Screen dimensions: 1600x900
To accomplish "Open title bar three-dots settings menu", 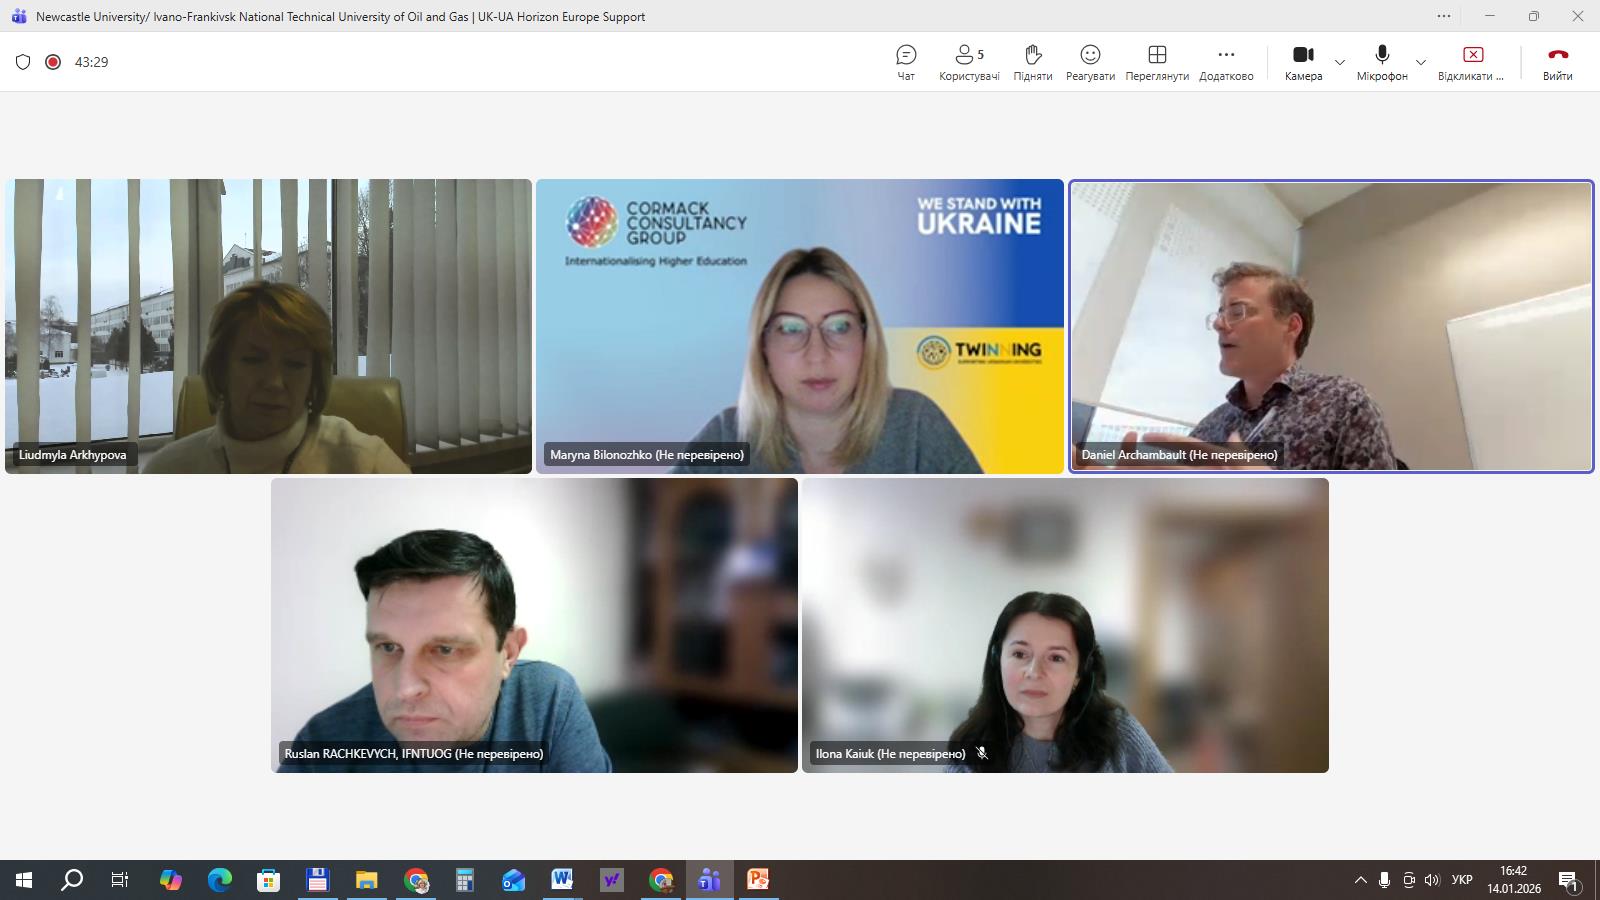I will [1443, 16].
